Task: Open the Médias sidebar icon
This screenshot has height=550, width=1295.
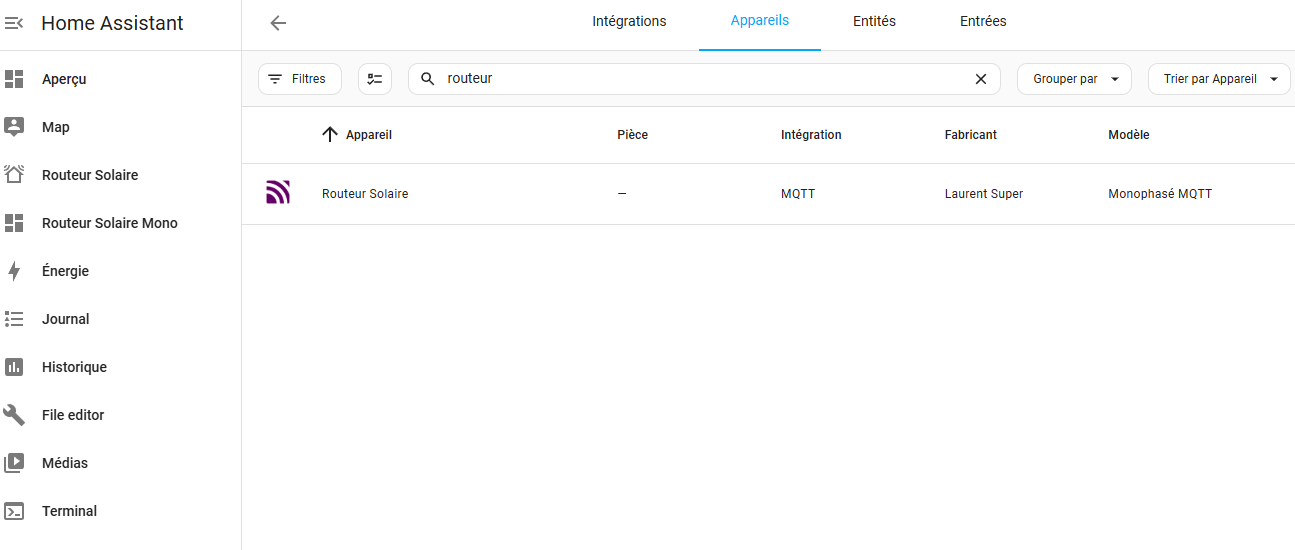Action: click(x=14, y=463)
